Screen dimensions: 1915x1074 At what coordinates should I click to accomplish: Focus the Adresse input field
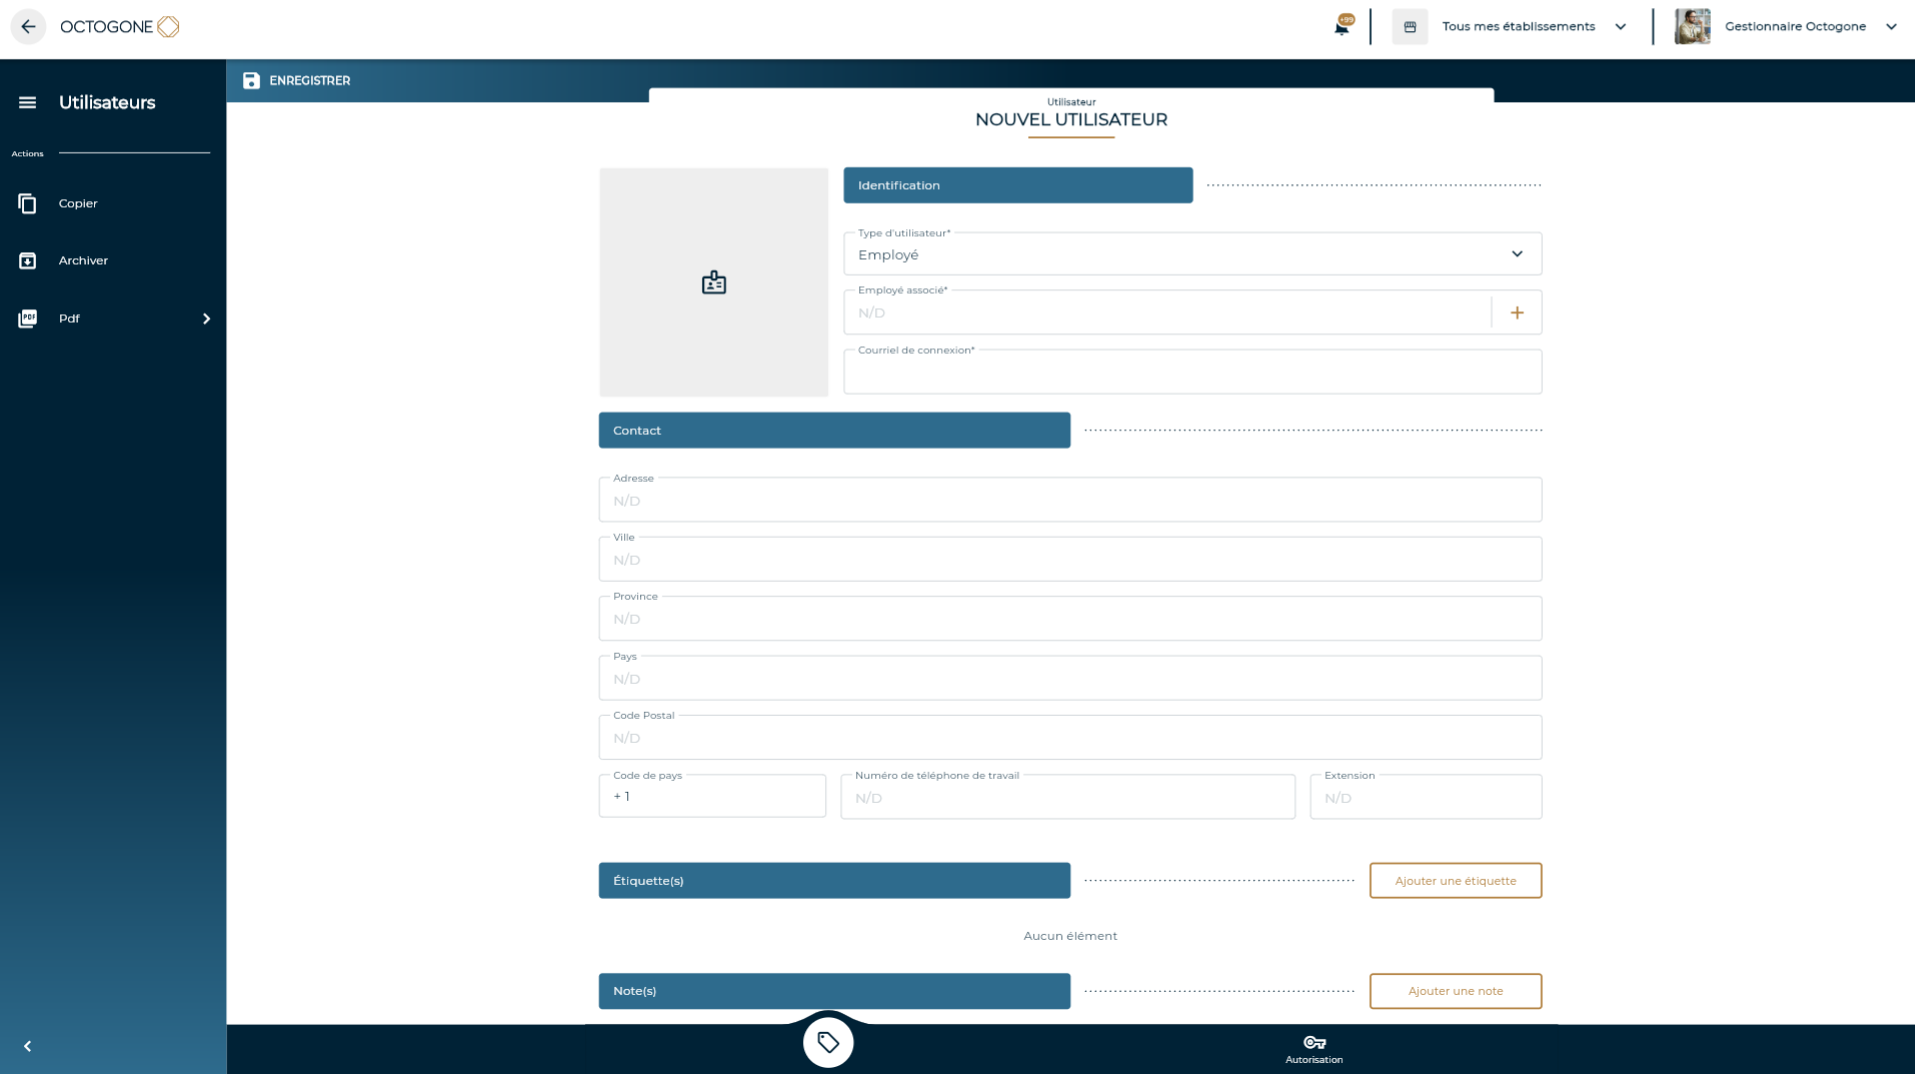[x=1070, y=500]
